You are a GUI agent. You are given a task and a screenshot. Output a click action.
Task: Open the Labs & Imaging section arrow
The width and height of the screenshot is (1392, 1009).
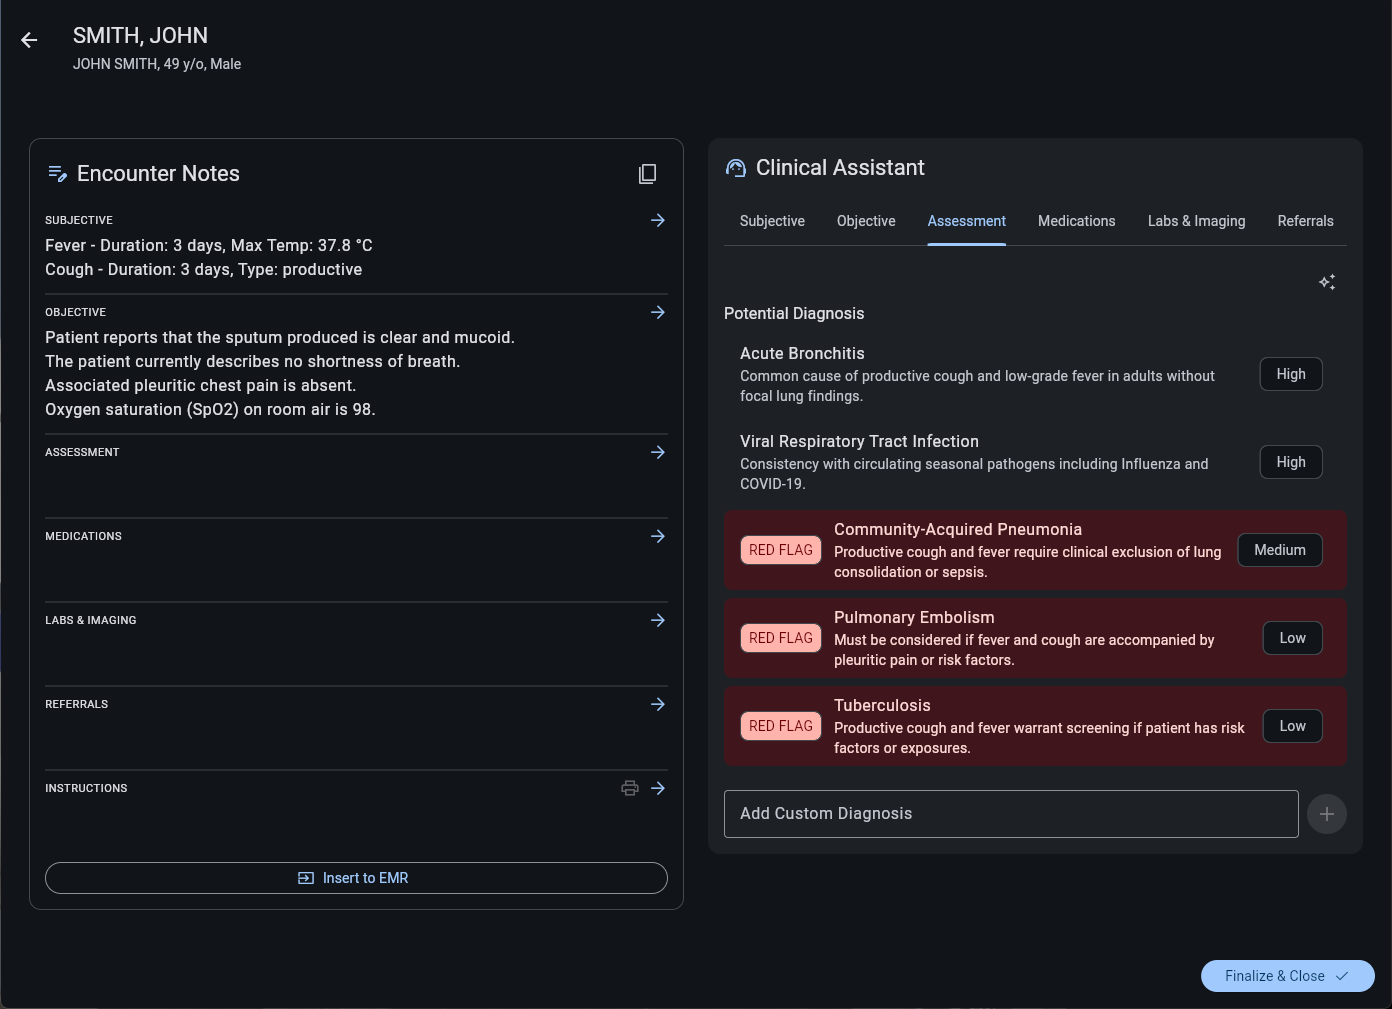(x=658, y=620)
